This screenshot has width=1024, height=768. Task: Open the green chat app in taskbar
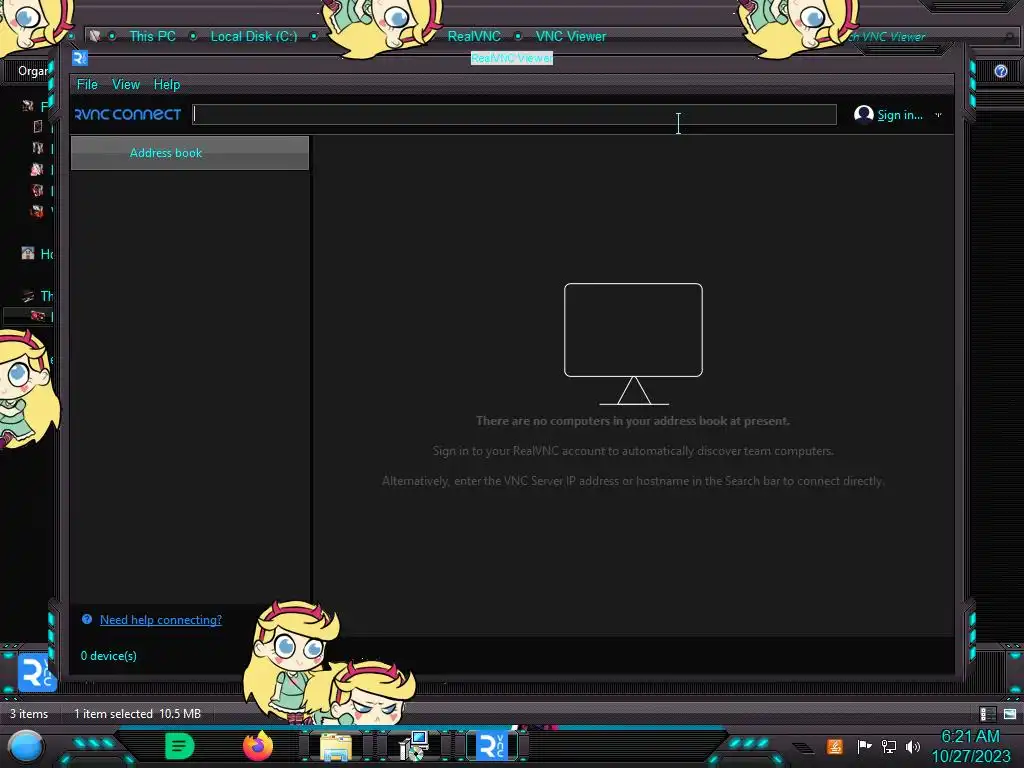click(x=180, y=746)
